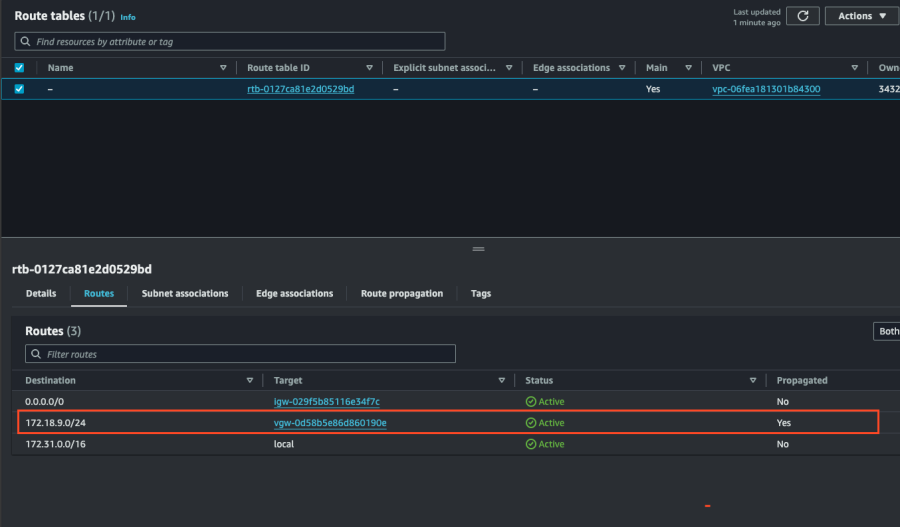Viewport: 900px width, 527px height.
Task: Sort by Route table ID column arrow
Action: point(369,68)
